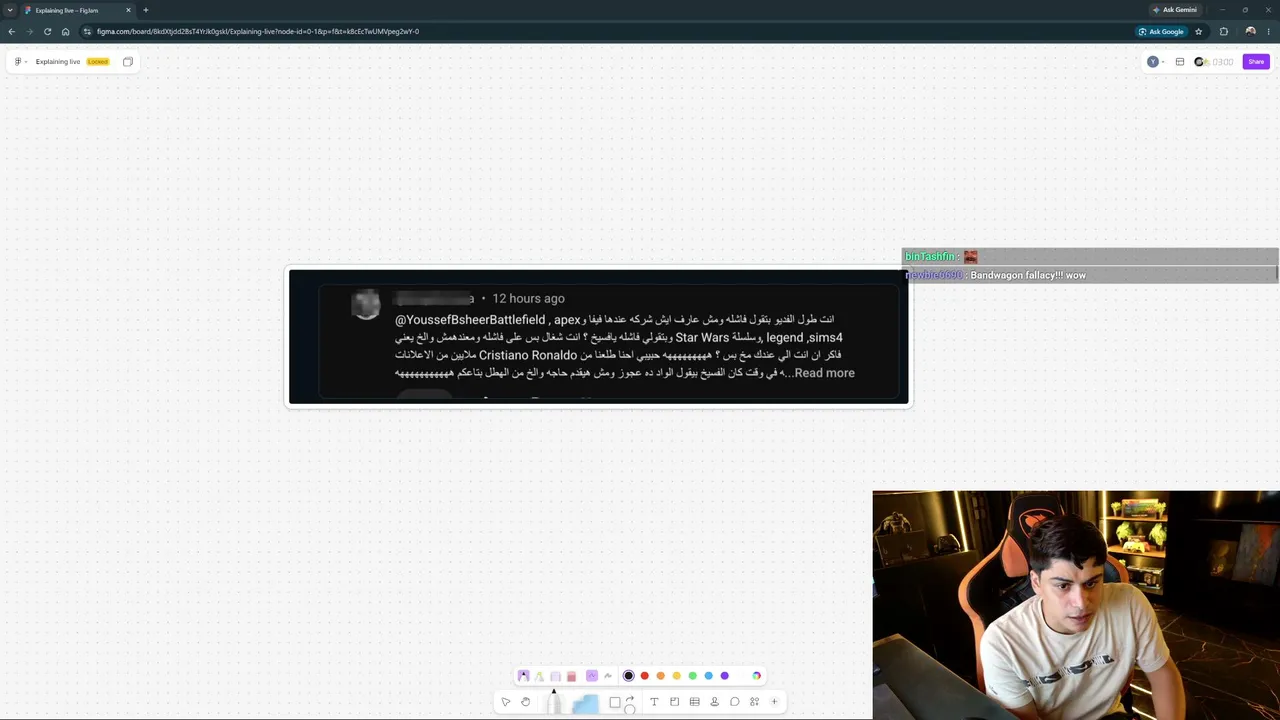
Task: Pick the orange marker color
Action: coord(660,676)
